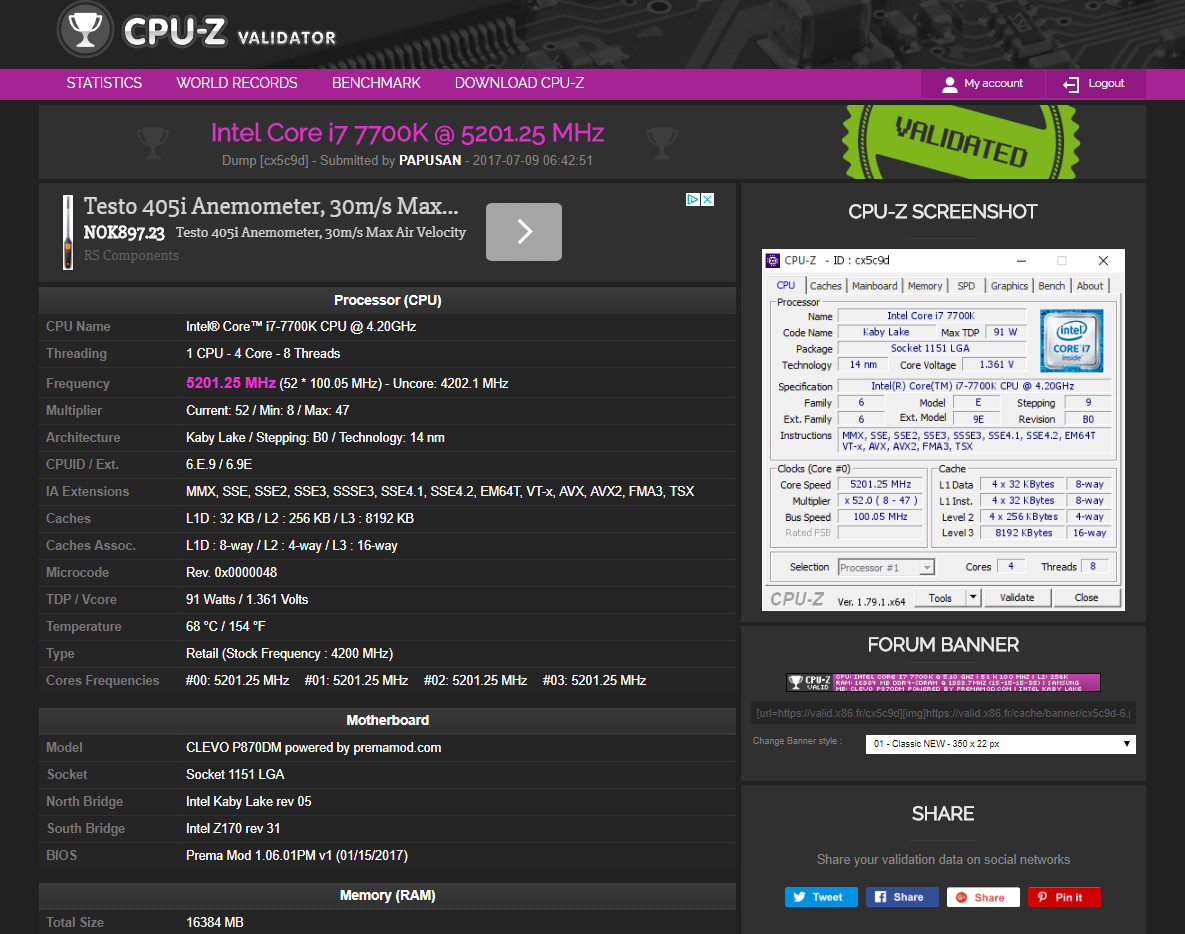1185x934 pixels.
Task: Expand the Tools dropdown arrow
Action: (973, 598)
